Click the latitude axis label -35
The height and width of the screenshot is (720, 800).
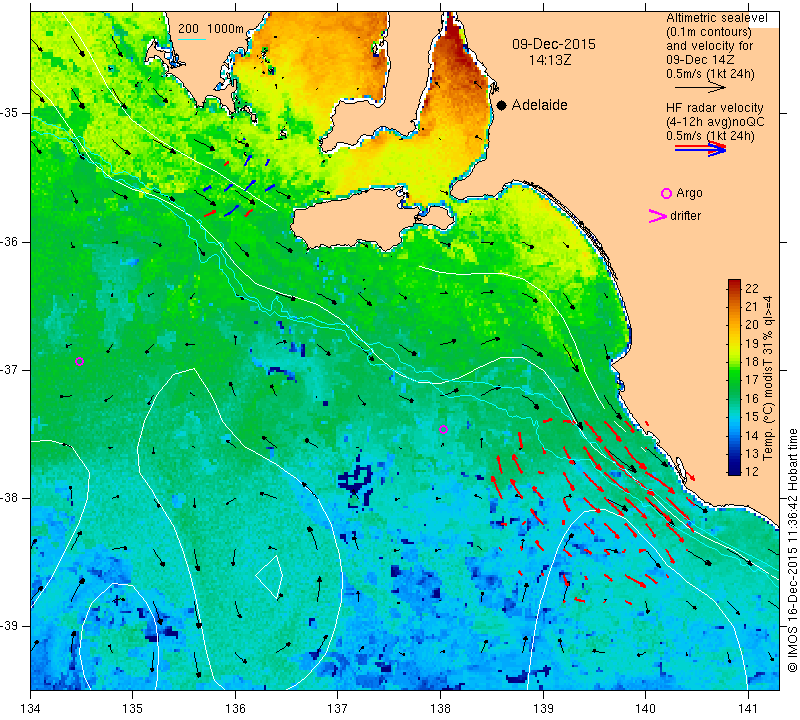pyautogui.click(x=10, y=113)
